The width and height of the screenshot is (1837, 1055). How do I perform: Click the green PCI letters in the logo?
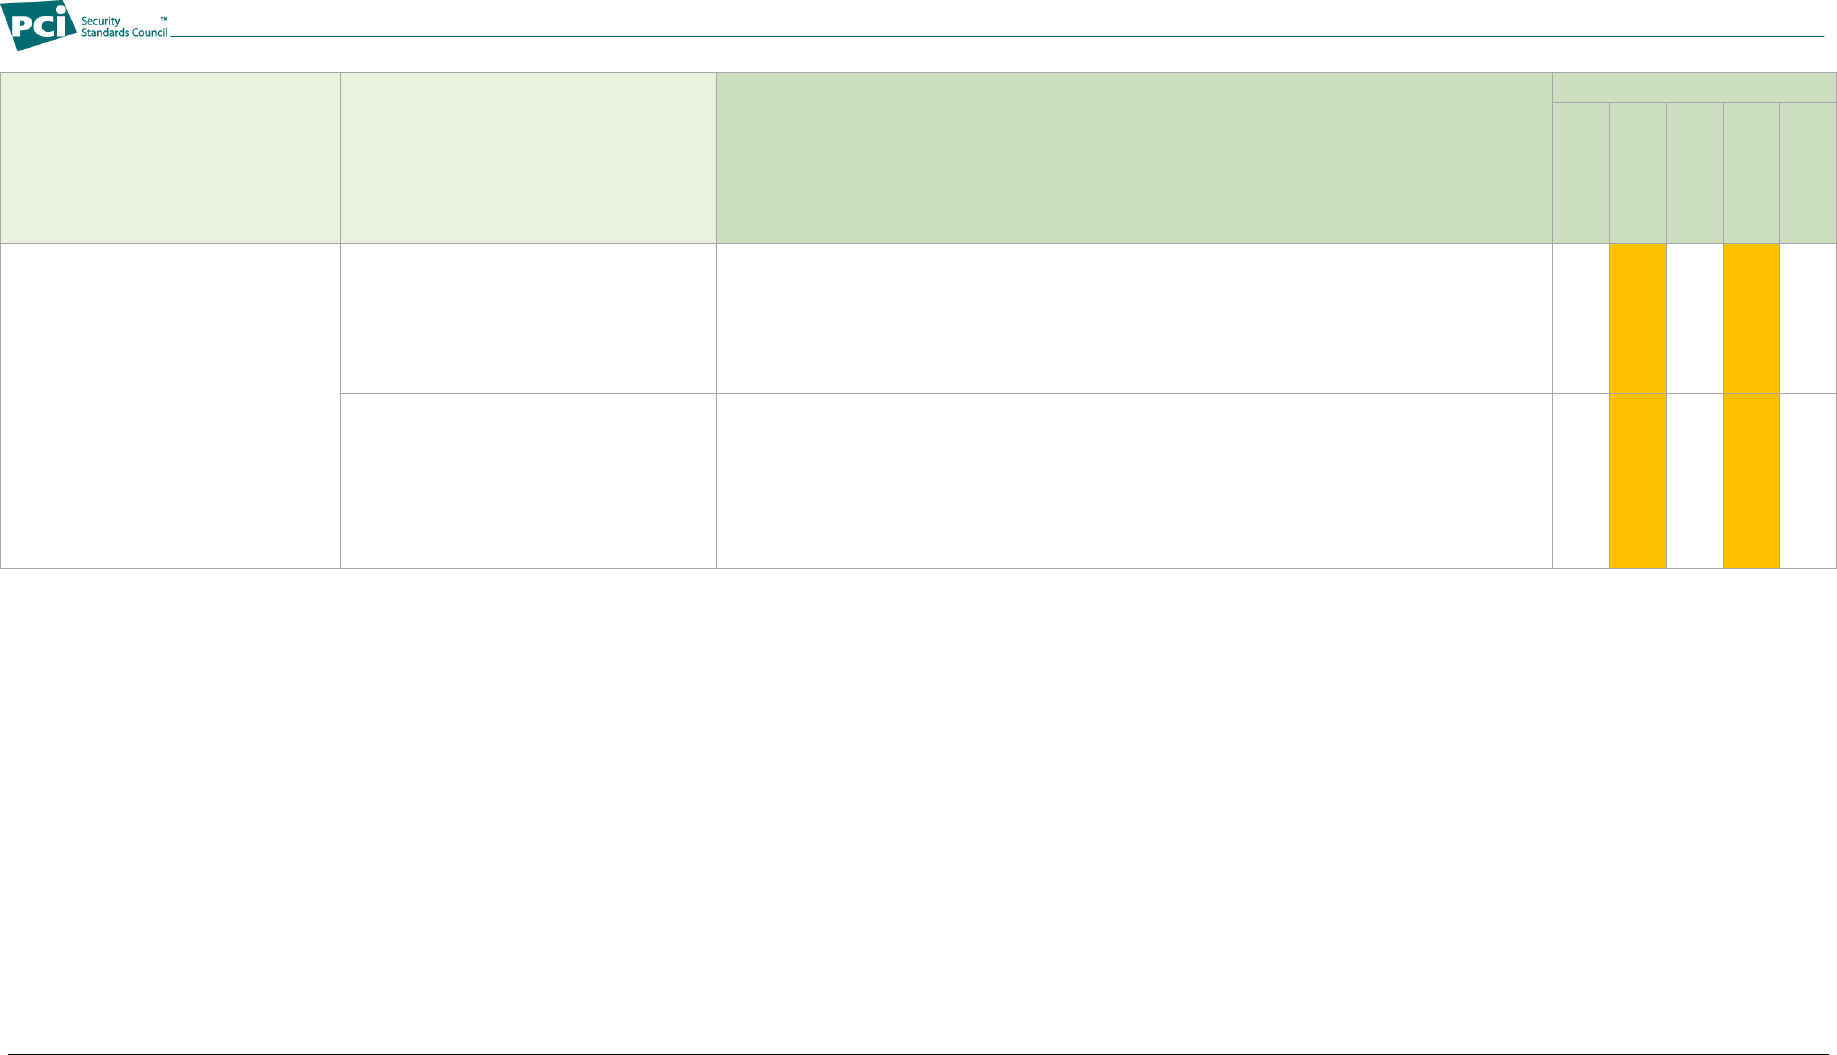pyautogui.click(x=39, y=25)
